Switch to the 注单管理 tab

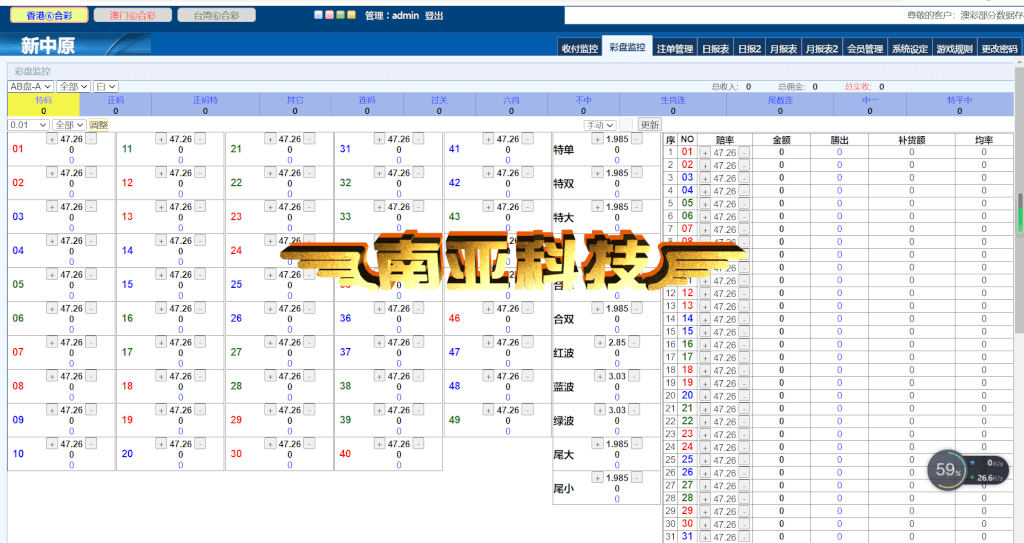tap(675, 48)
